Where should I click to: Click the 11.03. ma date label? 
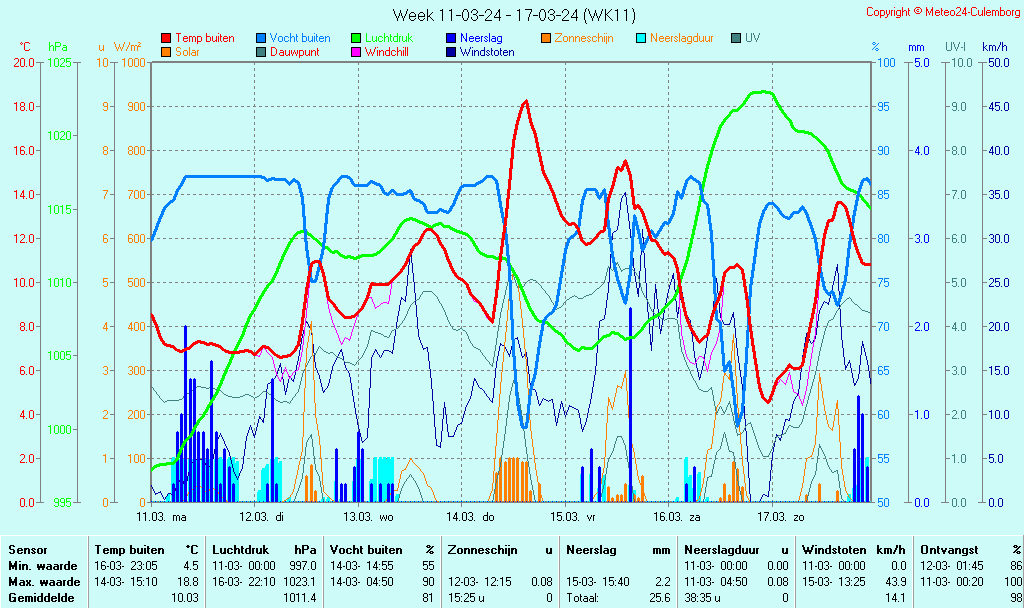162,517
